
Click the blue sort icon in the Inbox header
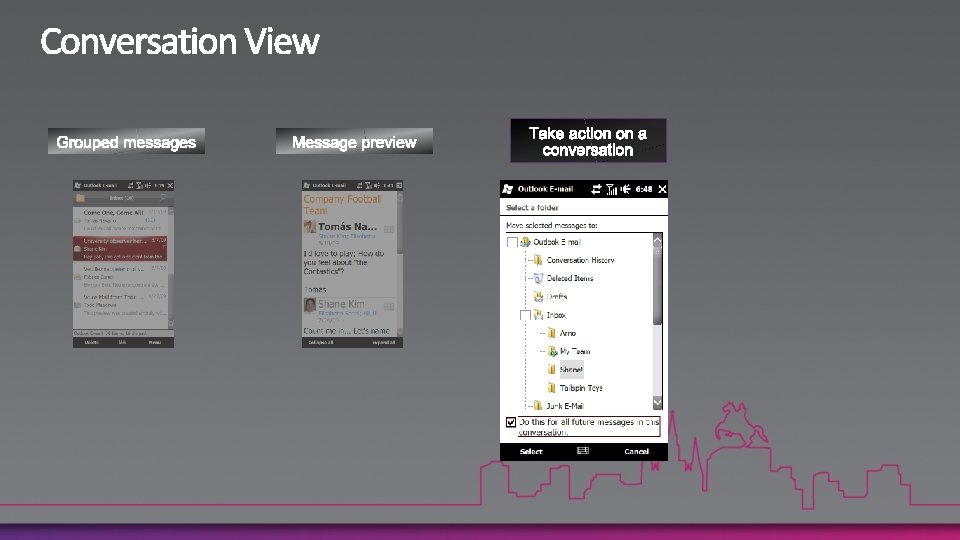(162, 198)
